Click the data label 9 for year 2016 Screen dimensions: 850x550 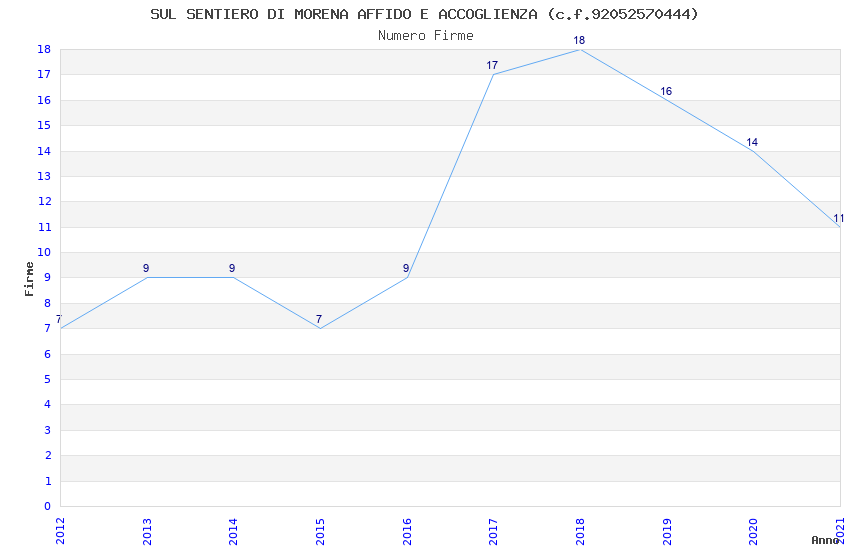click(x=405, y=268)
